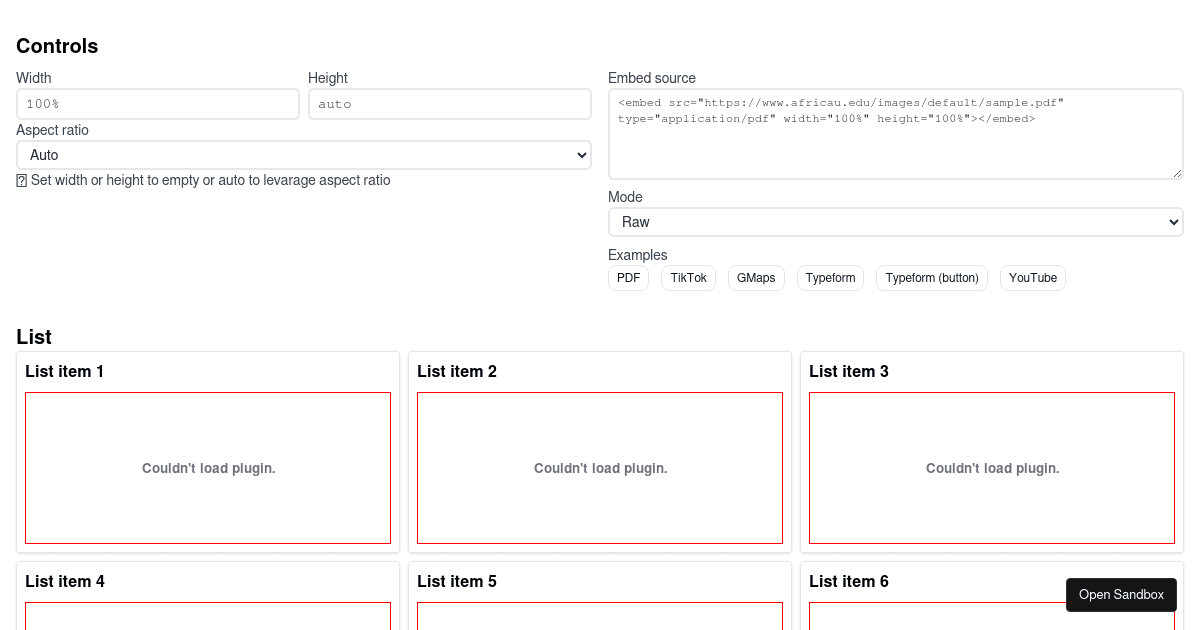The width and height of the screenshot is (1200, 630).
Task: Click the help icon next to aspect ratio hint
Action: [21, 180]
